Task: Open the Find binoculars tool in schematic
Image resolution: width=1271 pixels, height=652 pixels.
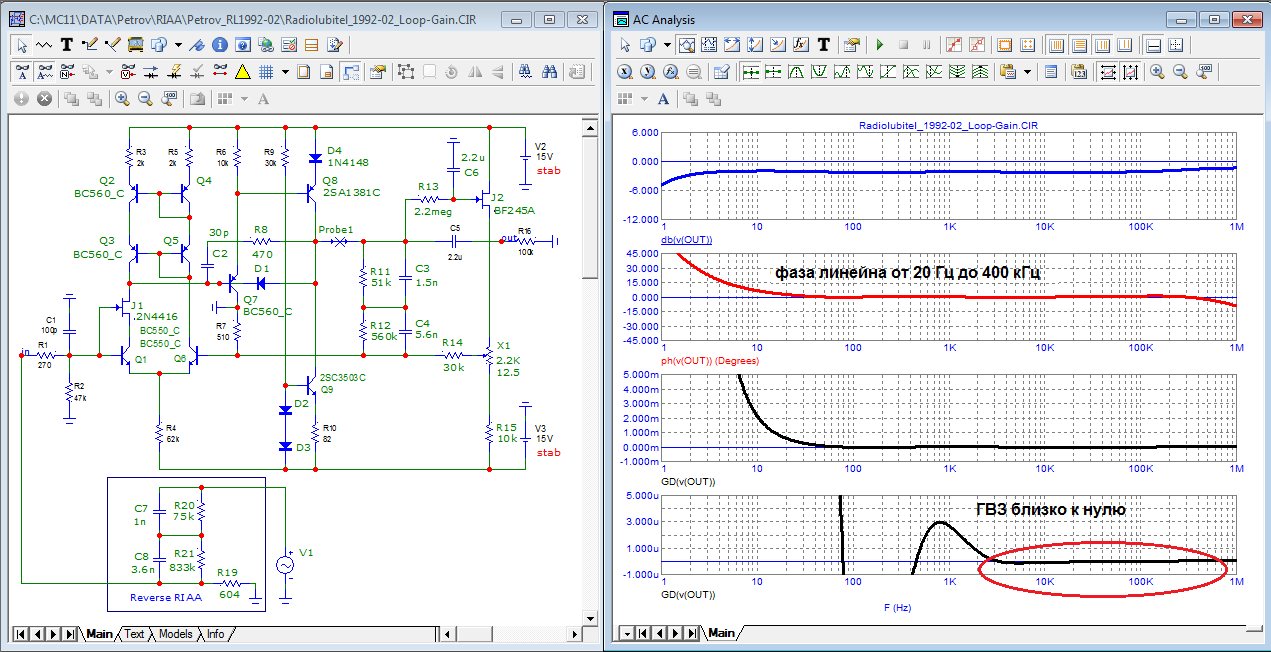Action: [549, 72]
